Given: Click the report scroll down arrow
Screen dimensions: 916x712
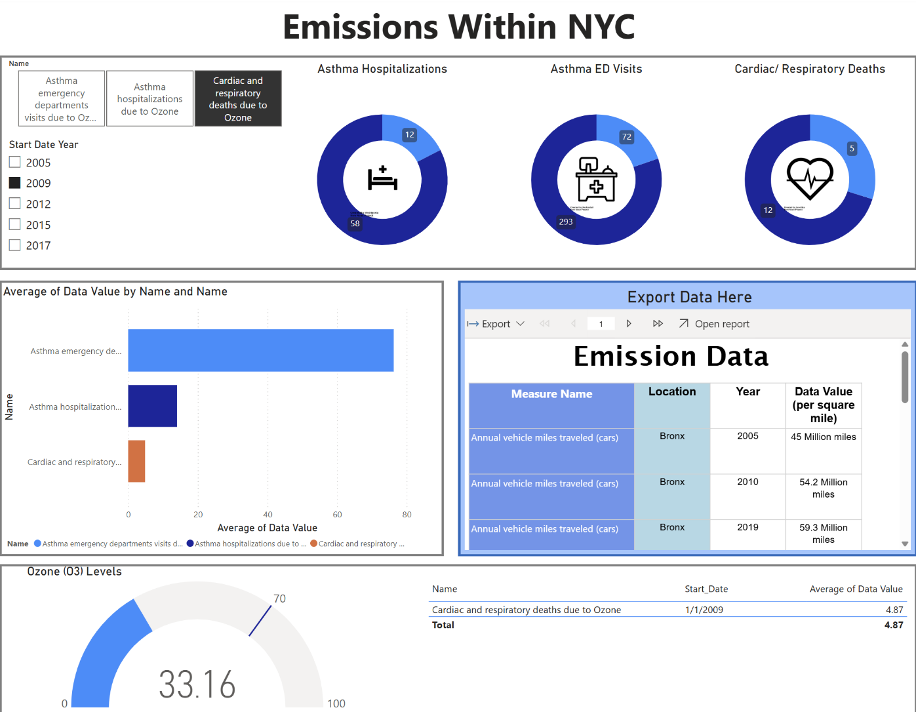Looking at the screenshot, I should coord(905,544).
